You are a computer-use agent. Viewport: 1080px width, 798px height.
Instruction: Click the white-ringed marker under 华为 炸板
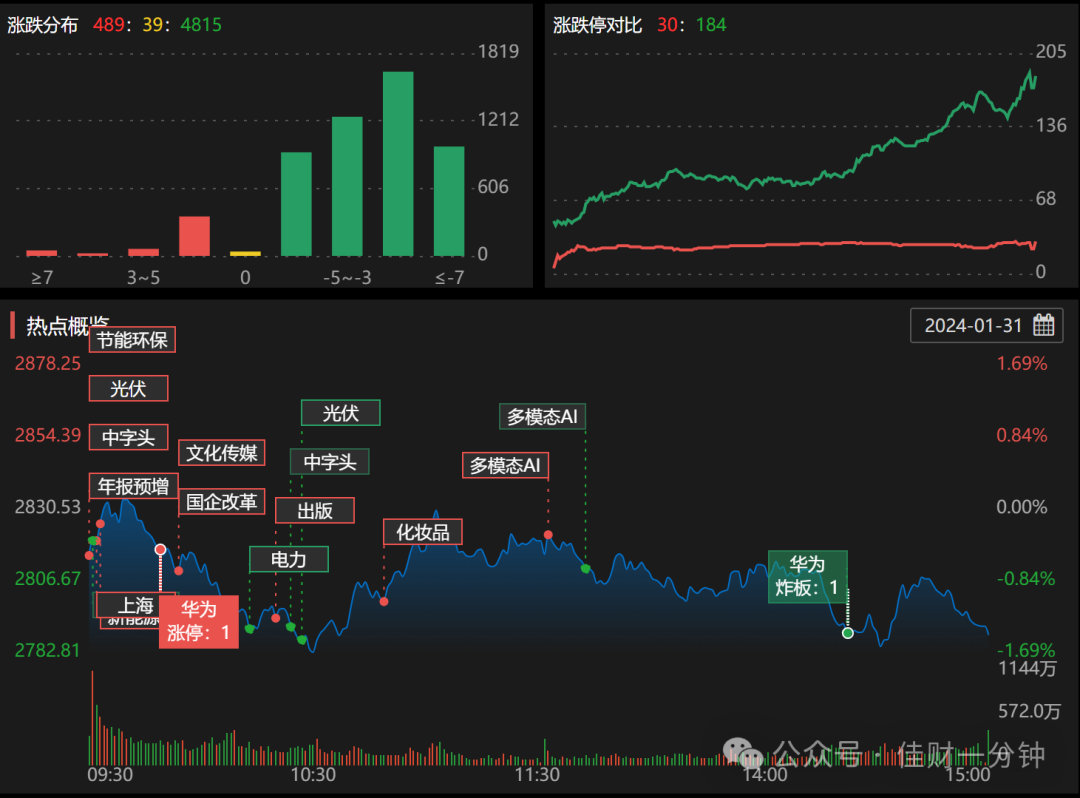[848, 633]
